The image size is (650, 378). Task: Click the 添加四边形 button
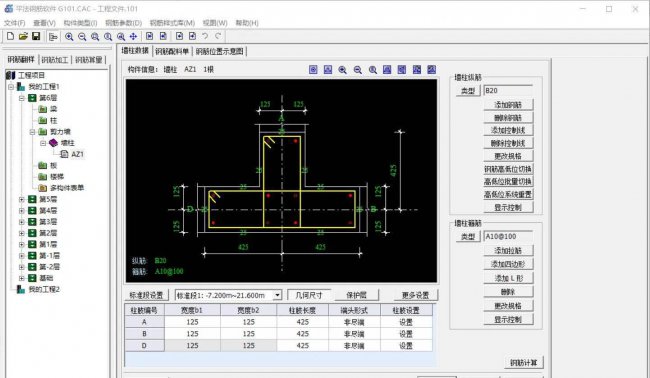point(508,264)
